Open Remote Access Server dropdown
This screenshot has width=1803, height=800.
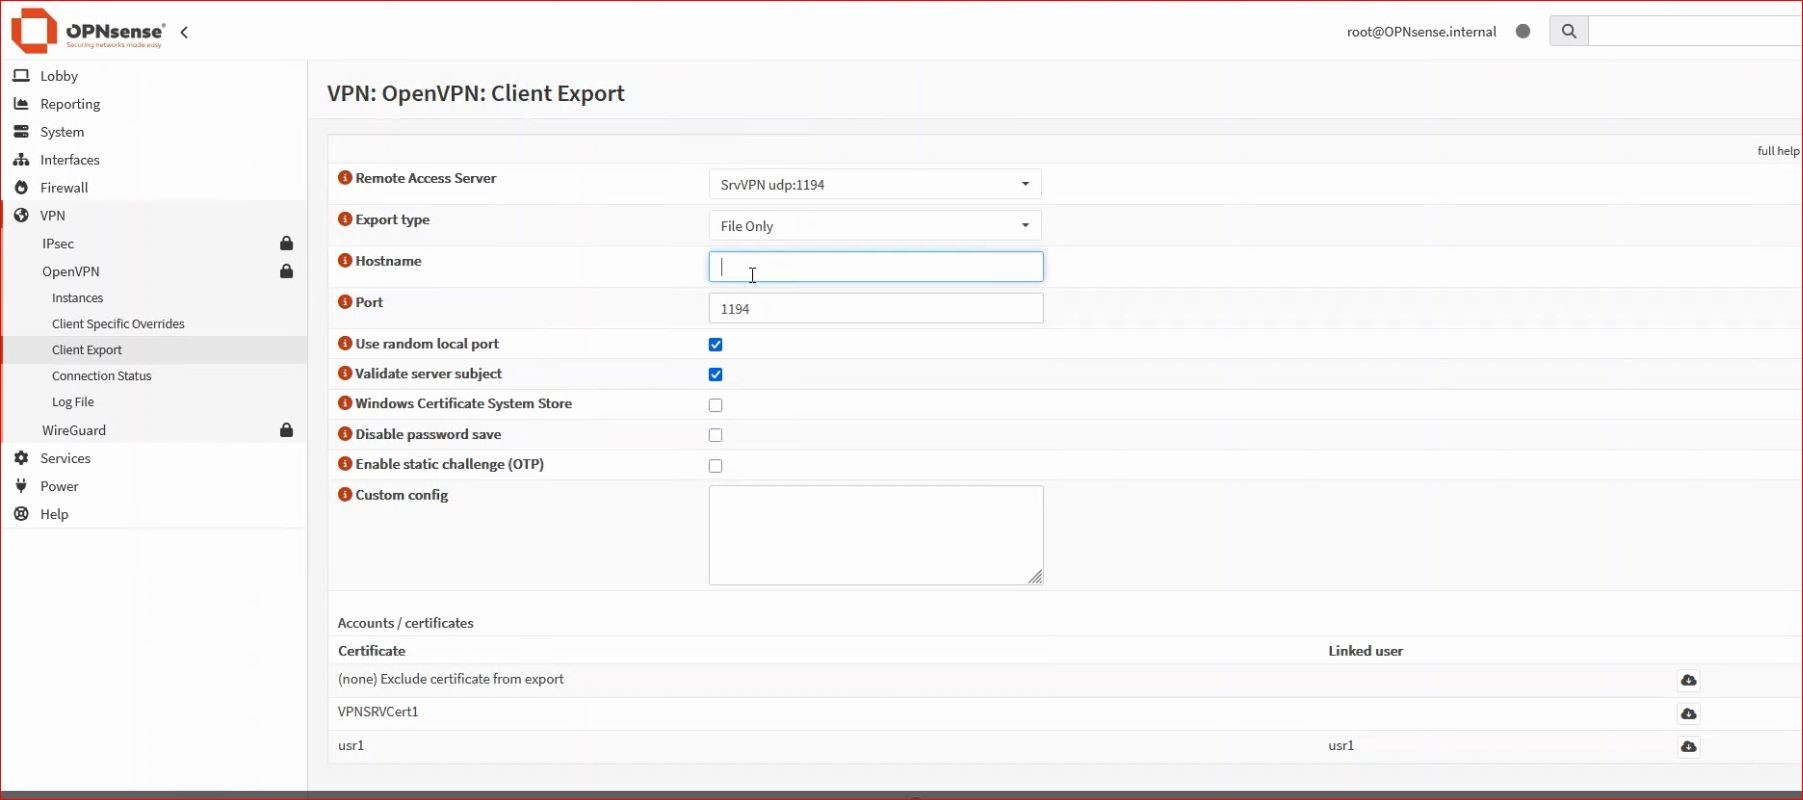click(874, 185)
